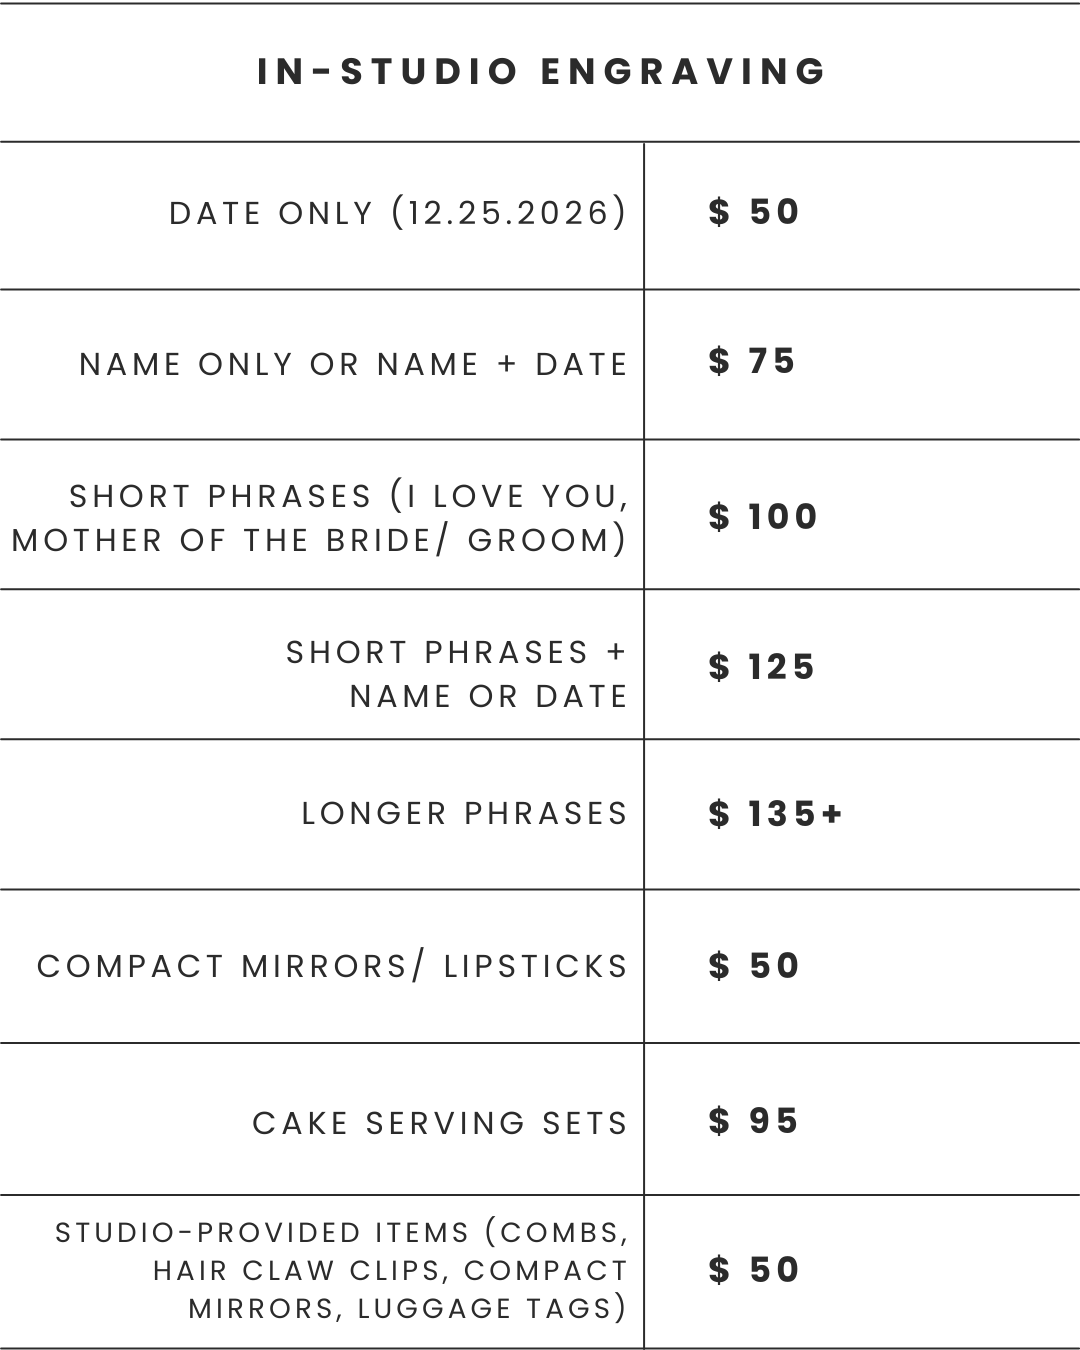The height and width of the screenshot is (1350, 1080).
Task: Click the $ 50 price for Studio-Provided Items
Action: click(754, 1270)
